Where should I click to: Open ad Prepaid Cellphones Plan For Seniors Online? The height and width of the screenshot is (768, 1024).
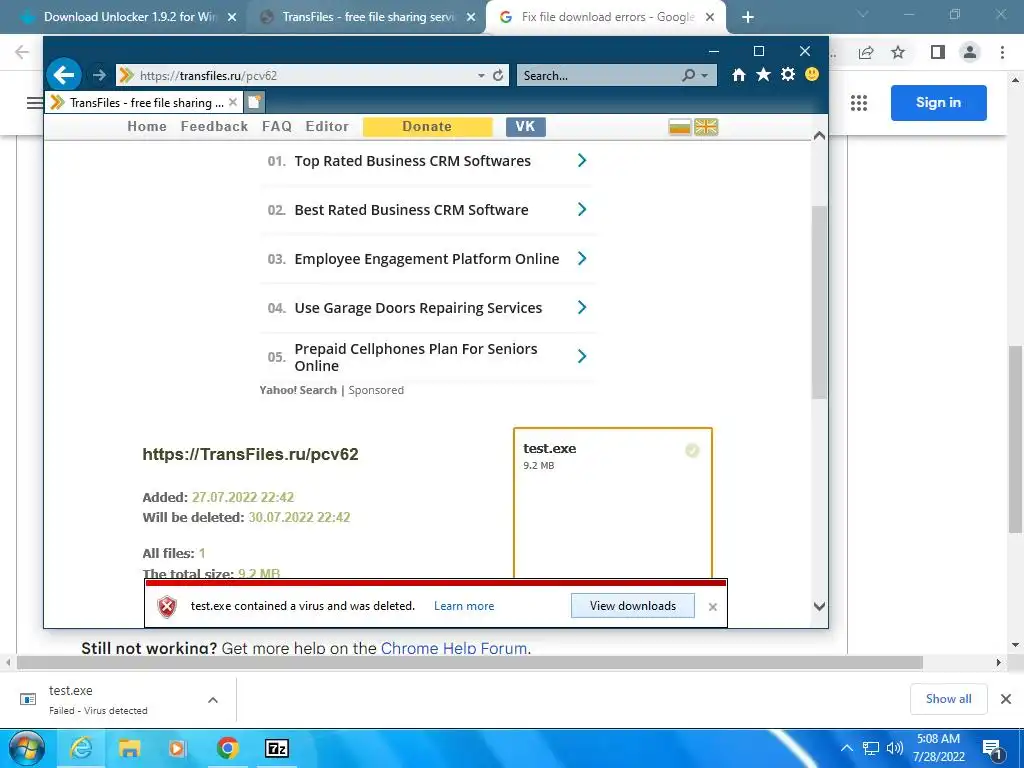click(416, 357)
